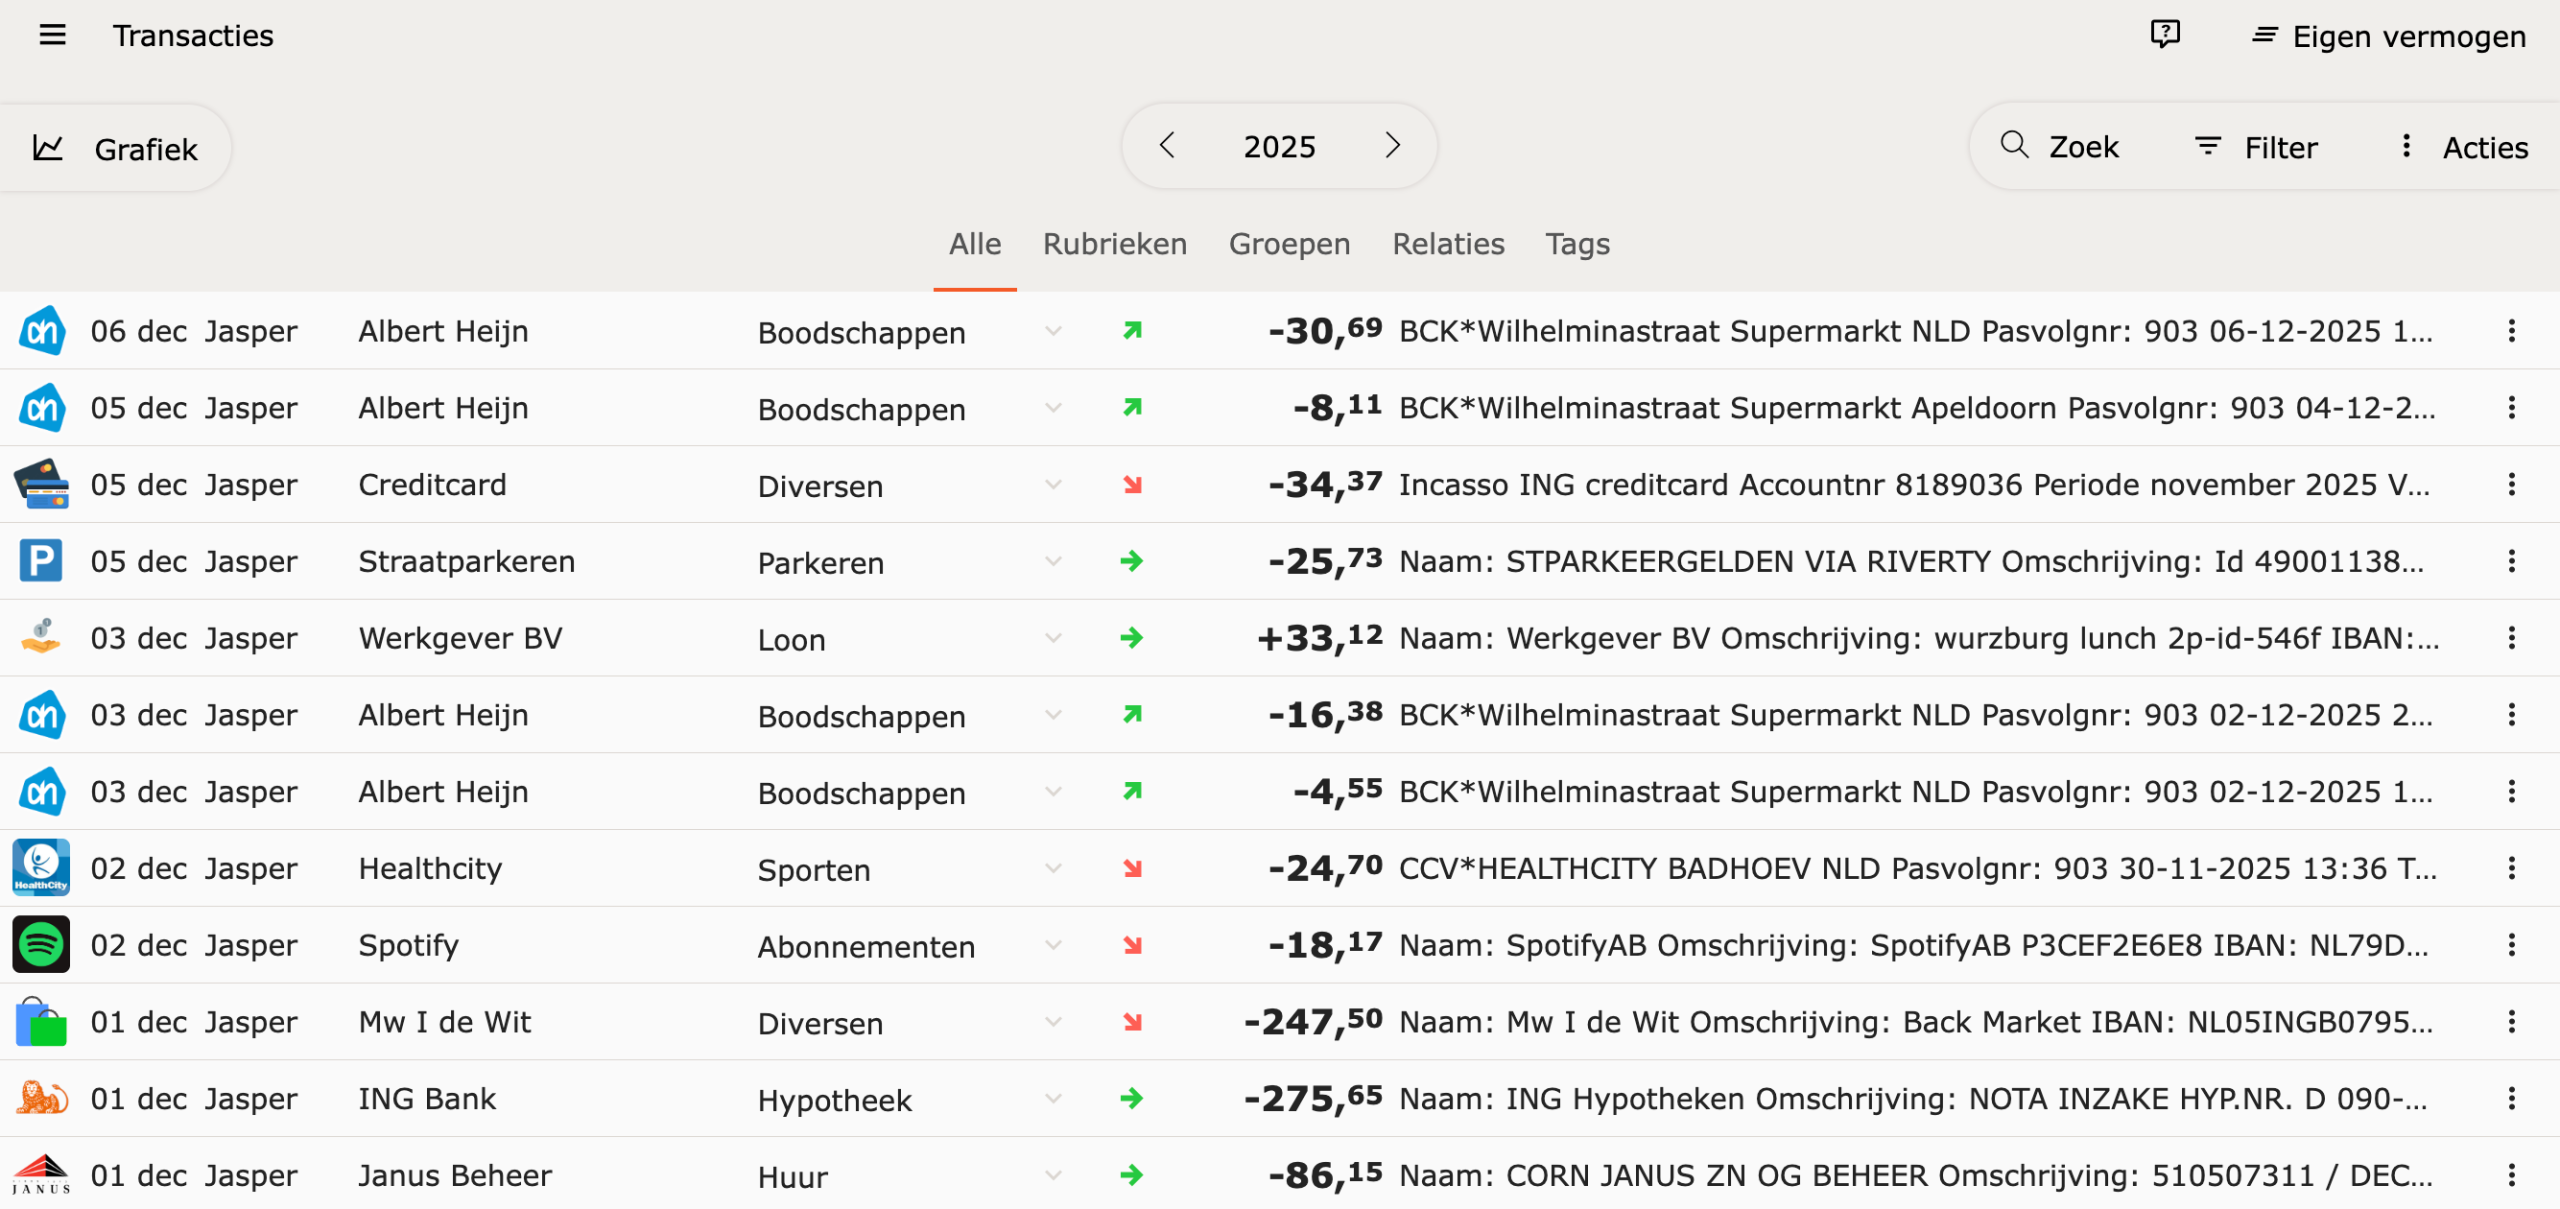
Task: Open Zoek search
Action: click(2059, 147)
